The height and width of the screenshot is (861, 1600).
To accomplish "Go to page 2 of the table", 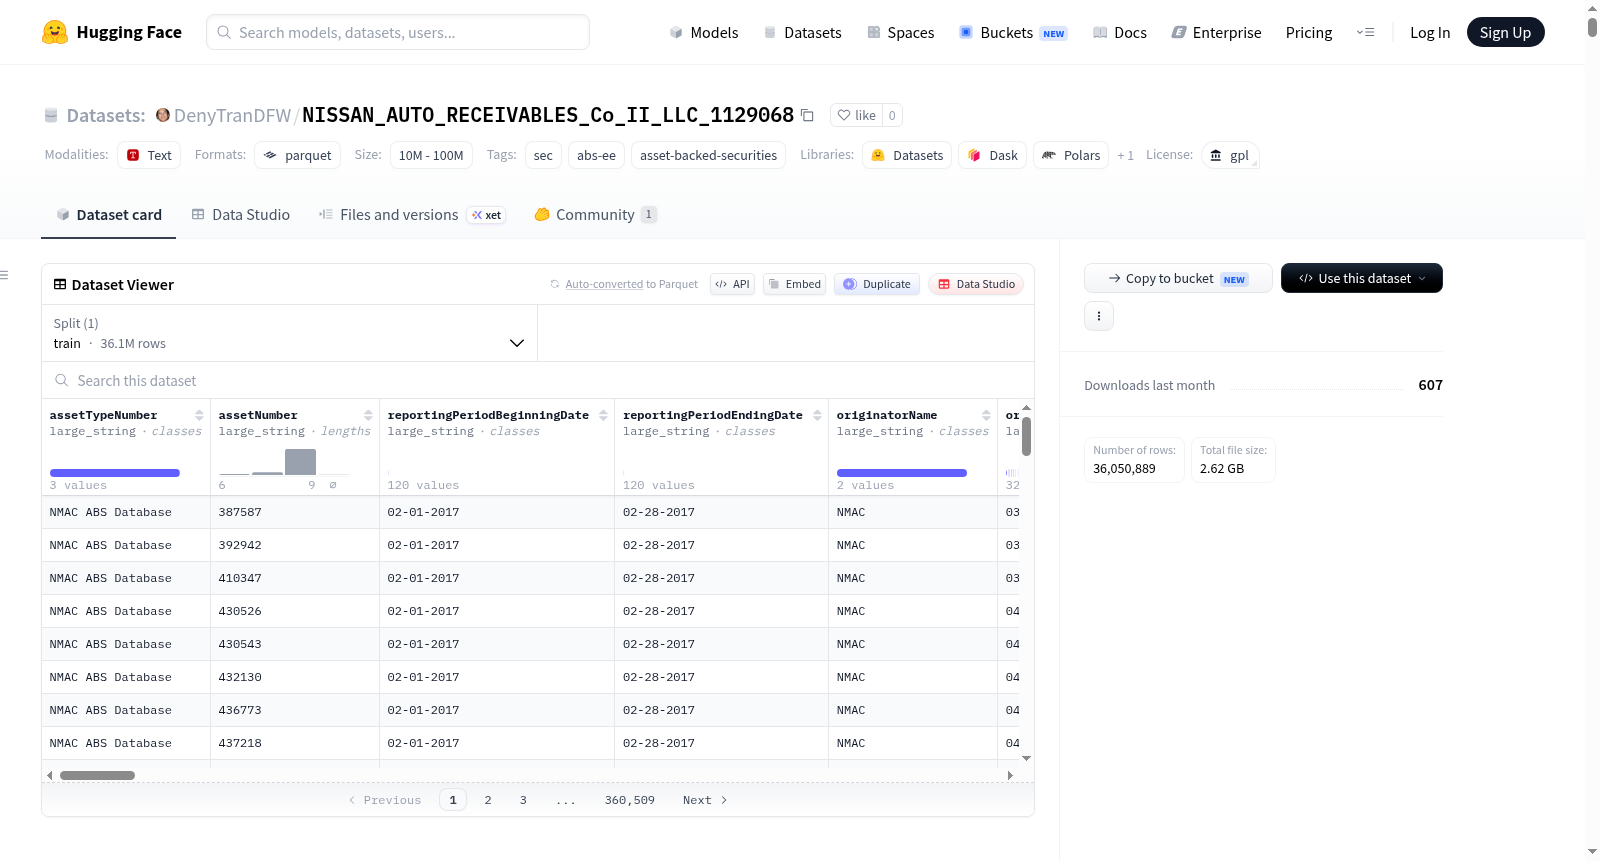I will click(x=488, y=800).
